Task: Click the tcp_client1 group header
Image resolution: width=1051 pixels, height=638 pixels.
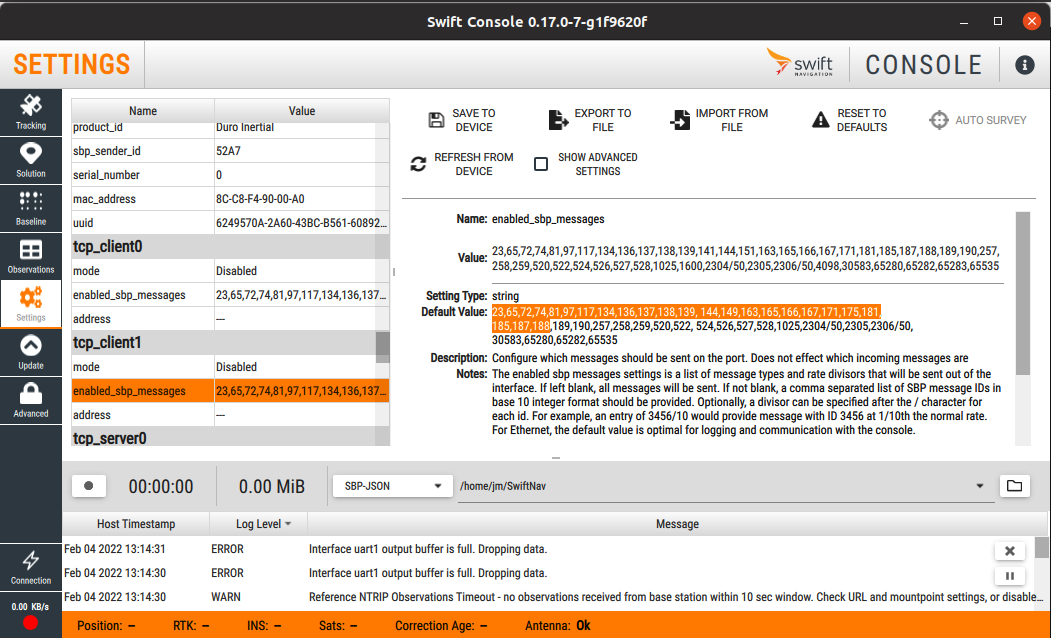Action: [x=230, y=342]
